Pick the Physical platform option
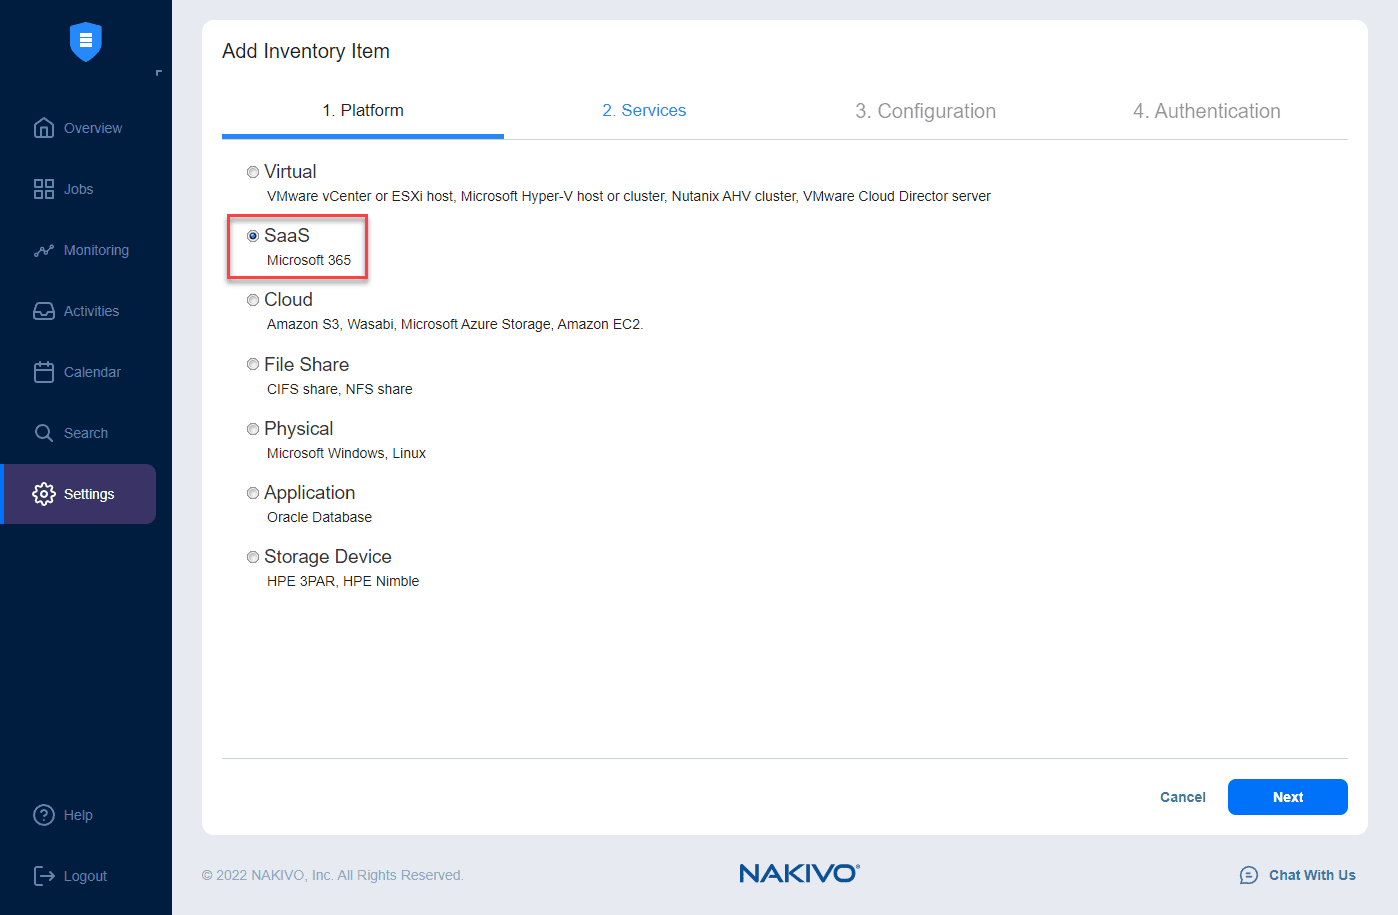This screenshot has width=1398, height=915. pyautogui.click(x=252, y=428)
